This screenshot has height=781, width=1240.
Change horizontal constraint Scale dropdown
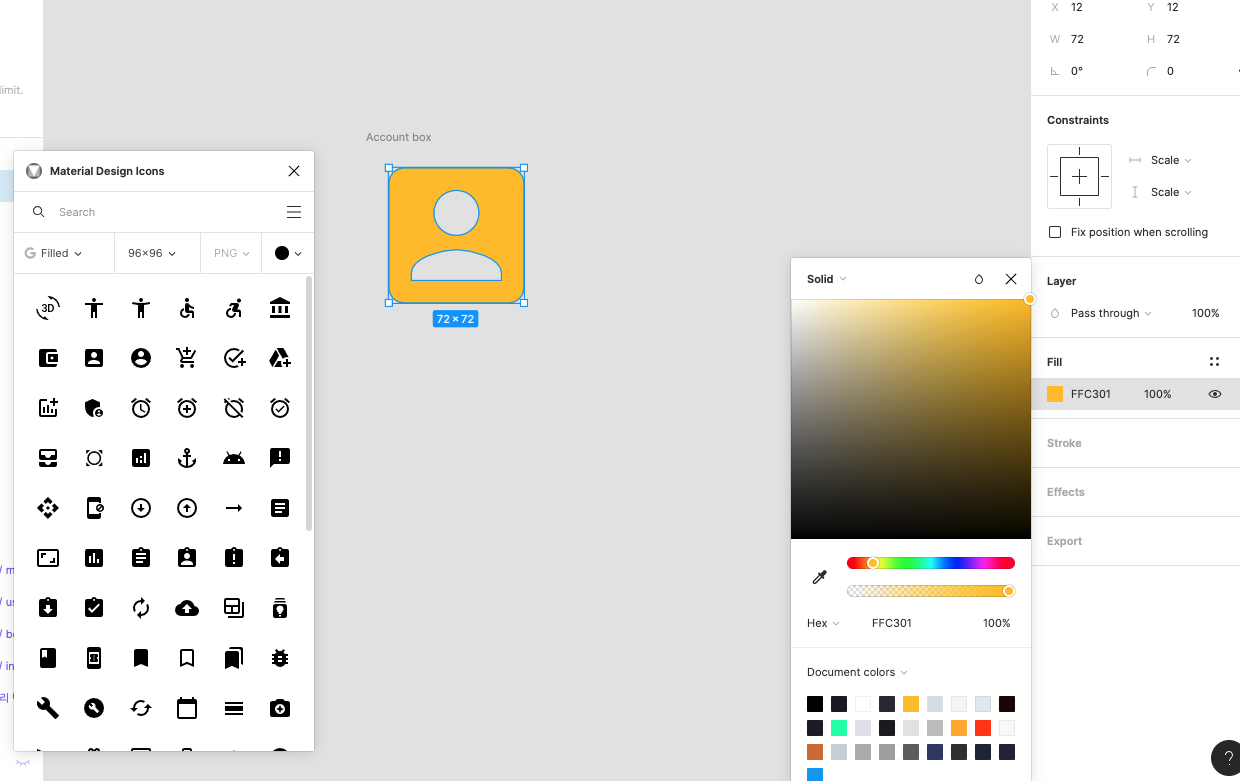1171,160
